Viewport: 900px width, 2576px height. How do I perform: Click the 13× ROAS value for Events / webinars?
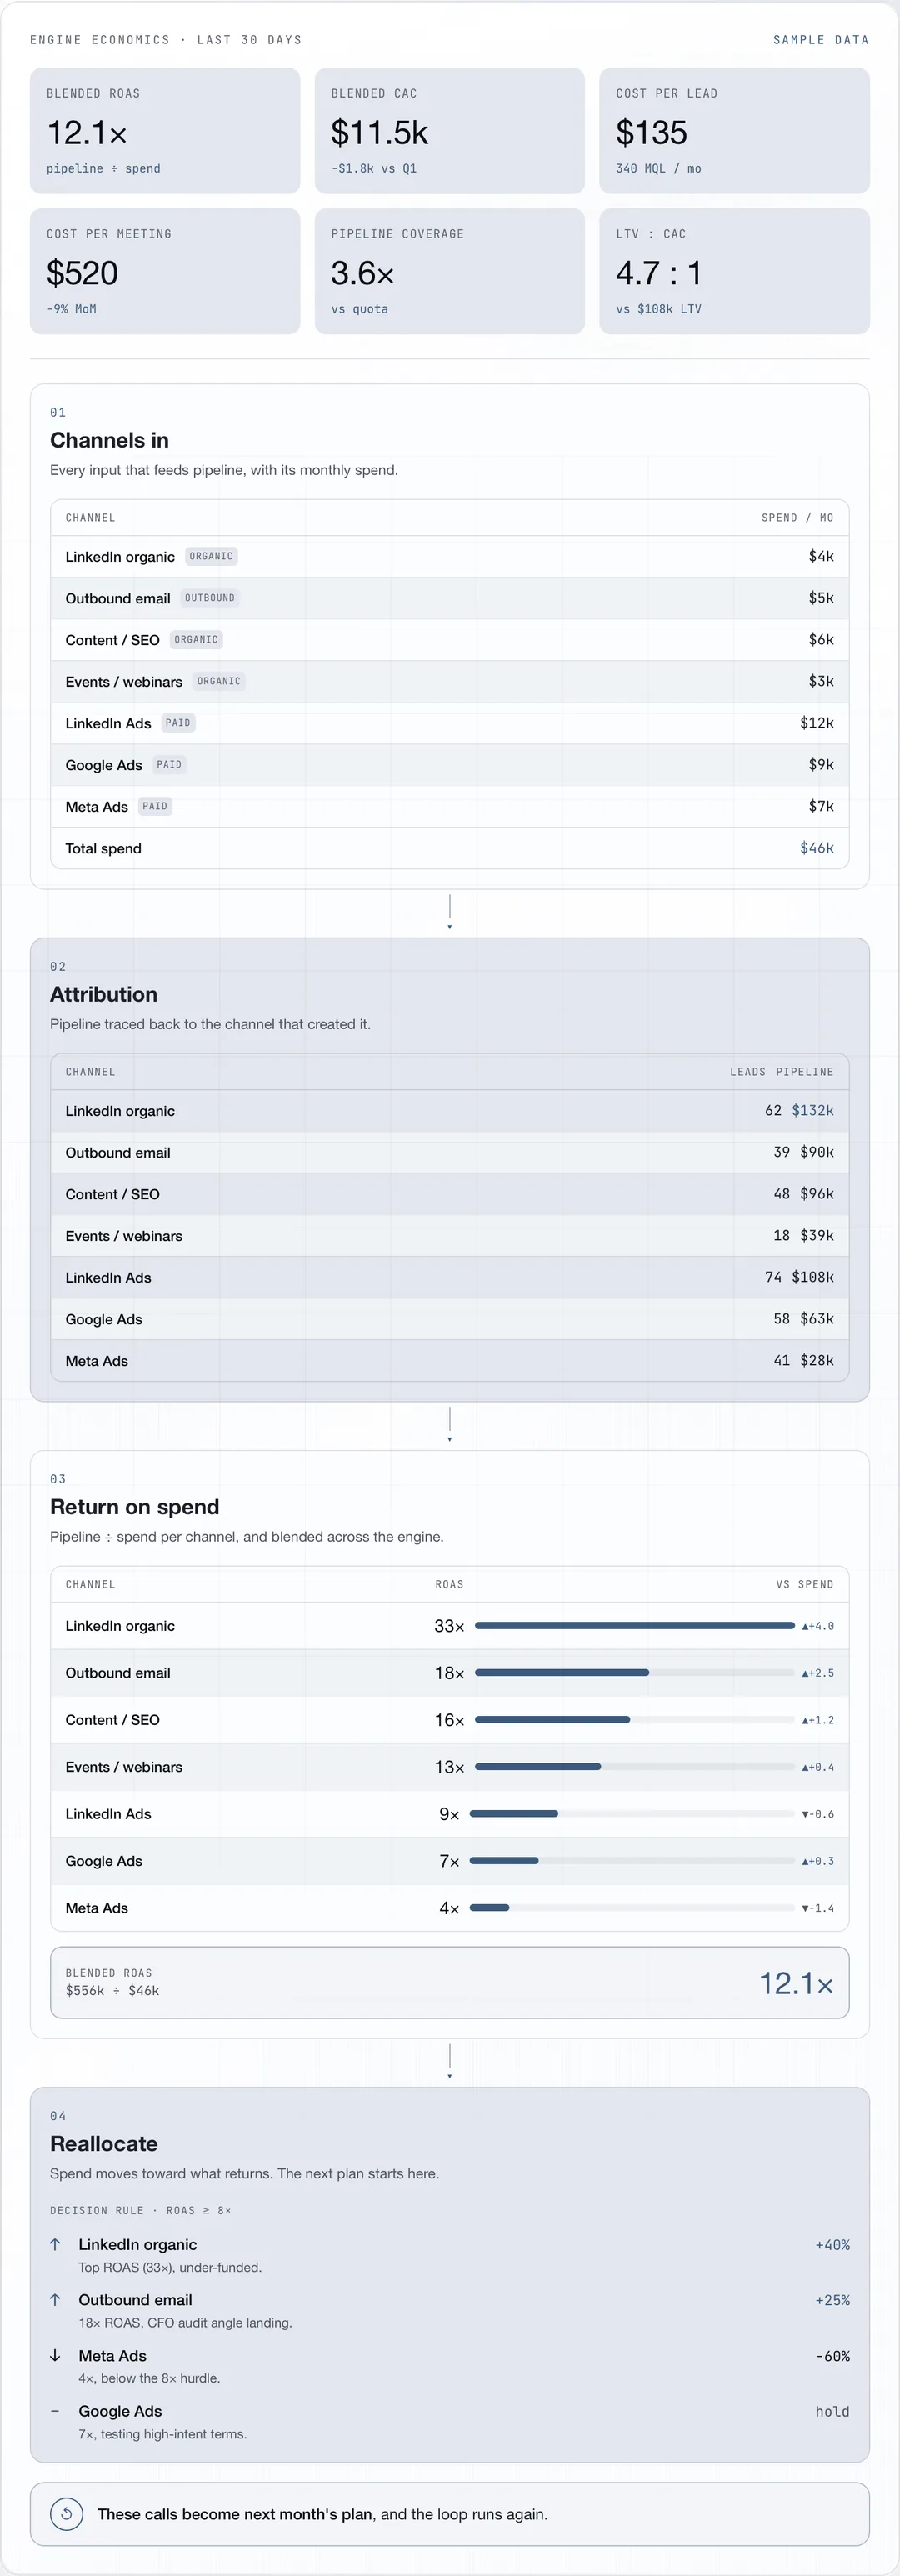click(x=449, y=1767)
